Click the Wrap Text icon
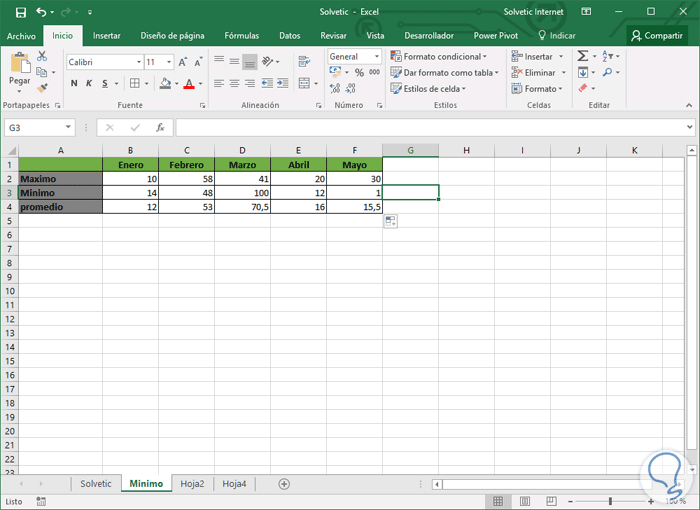The image size is (700, 510). tap(304, 62)
